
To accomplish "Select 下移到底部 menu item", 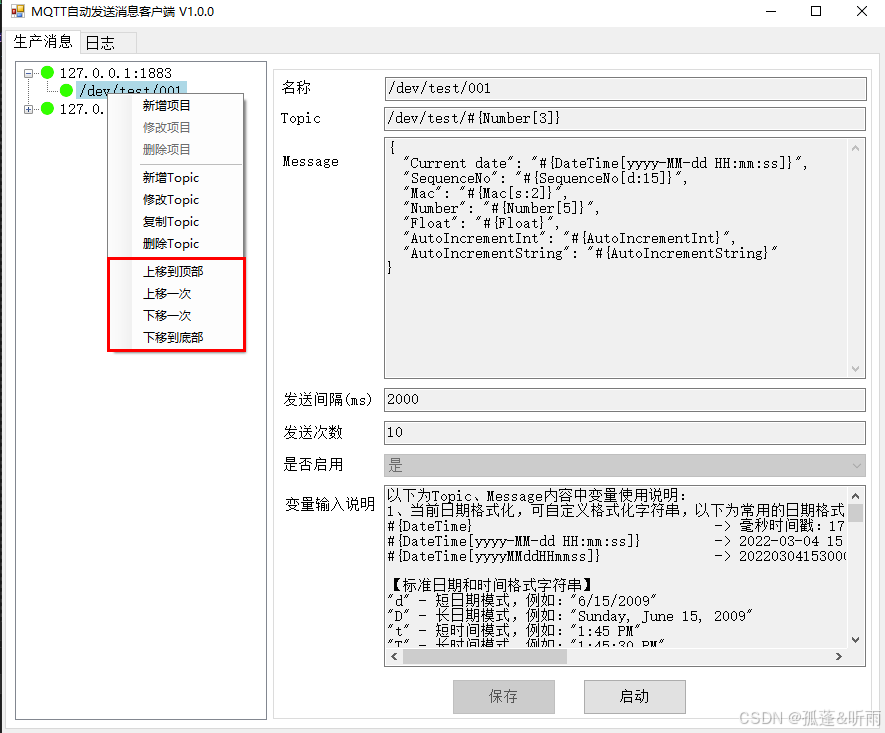I will tap(173, 337).
